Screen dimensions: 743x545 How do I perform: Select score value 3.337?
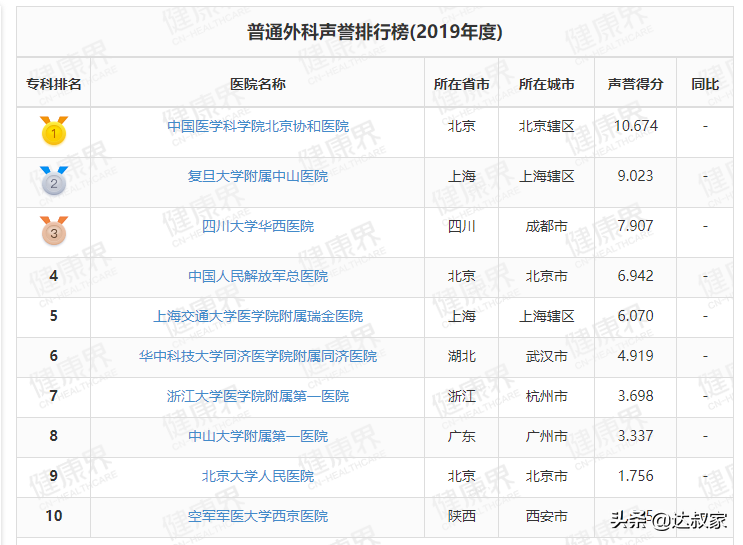[635, 436]
